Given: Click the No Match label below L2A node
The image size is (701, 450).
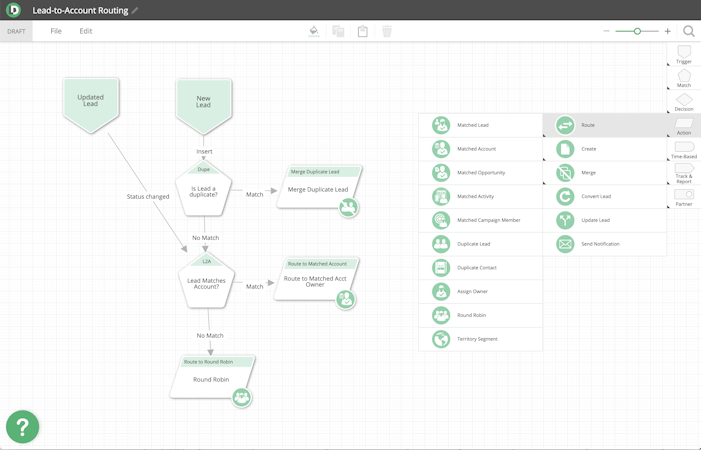Looking at the screenshot, I should pyautogui.click(x=210, y=336).
